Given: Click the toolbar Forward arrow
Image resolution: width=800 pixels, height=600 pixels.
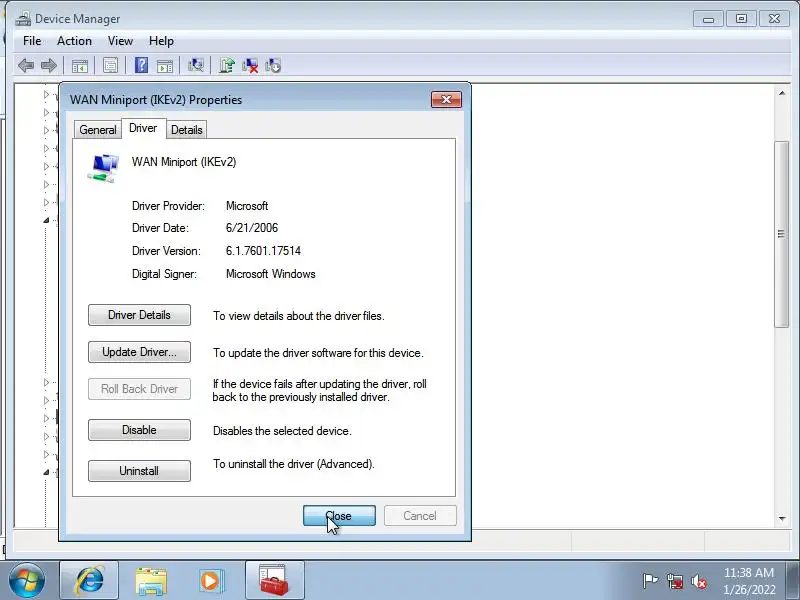Looking at the screenshot, I should (x=49, y=65).
